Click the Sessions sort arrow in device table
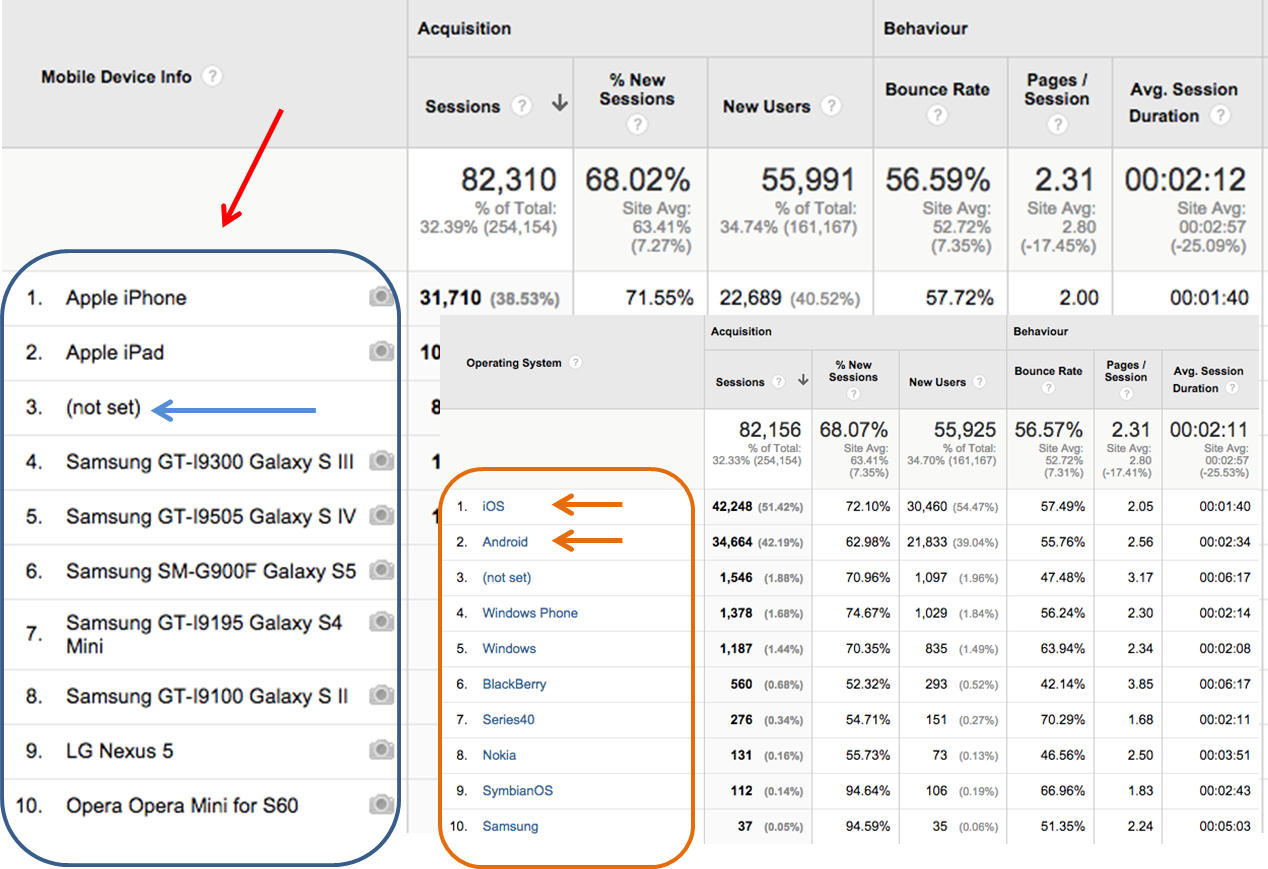 coord(559,105)
